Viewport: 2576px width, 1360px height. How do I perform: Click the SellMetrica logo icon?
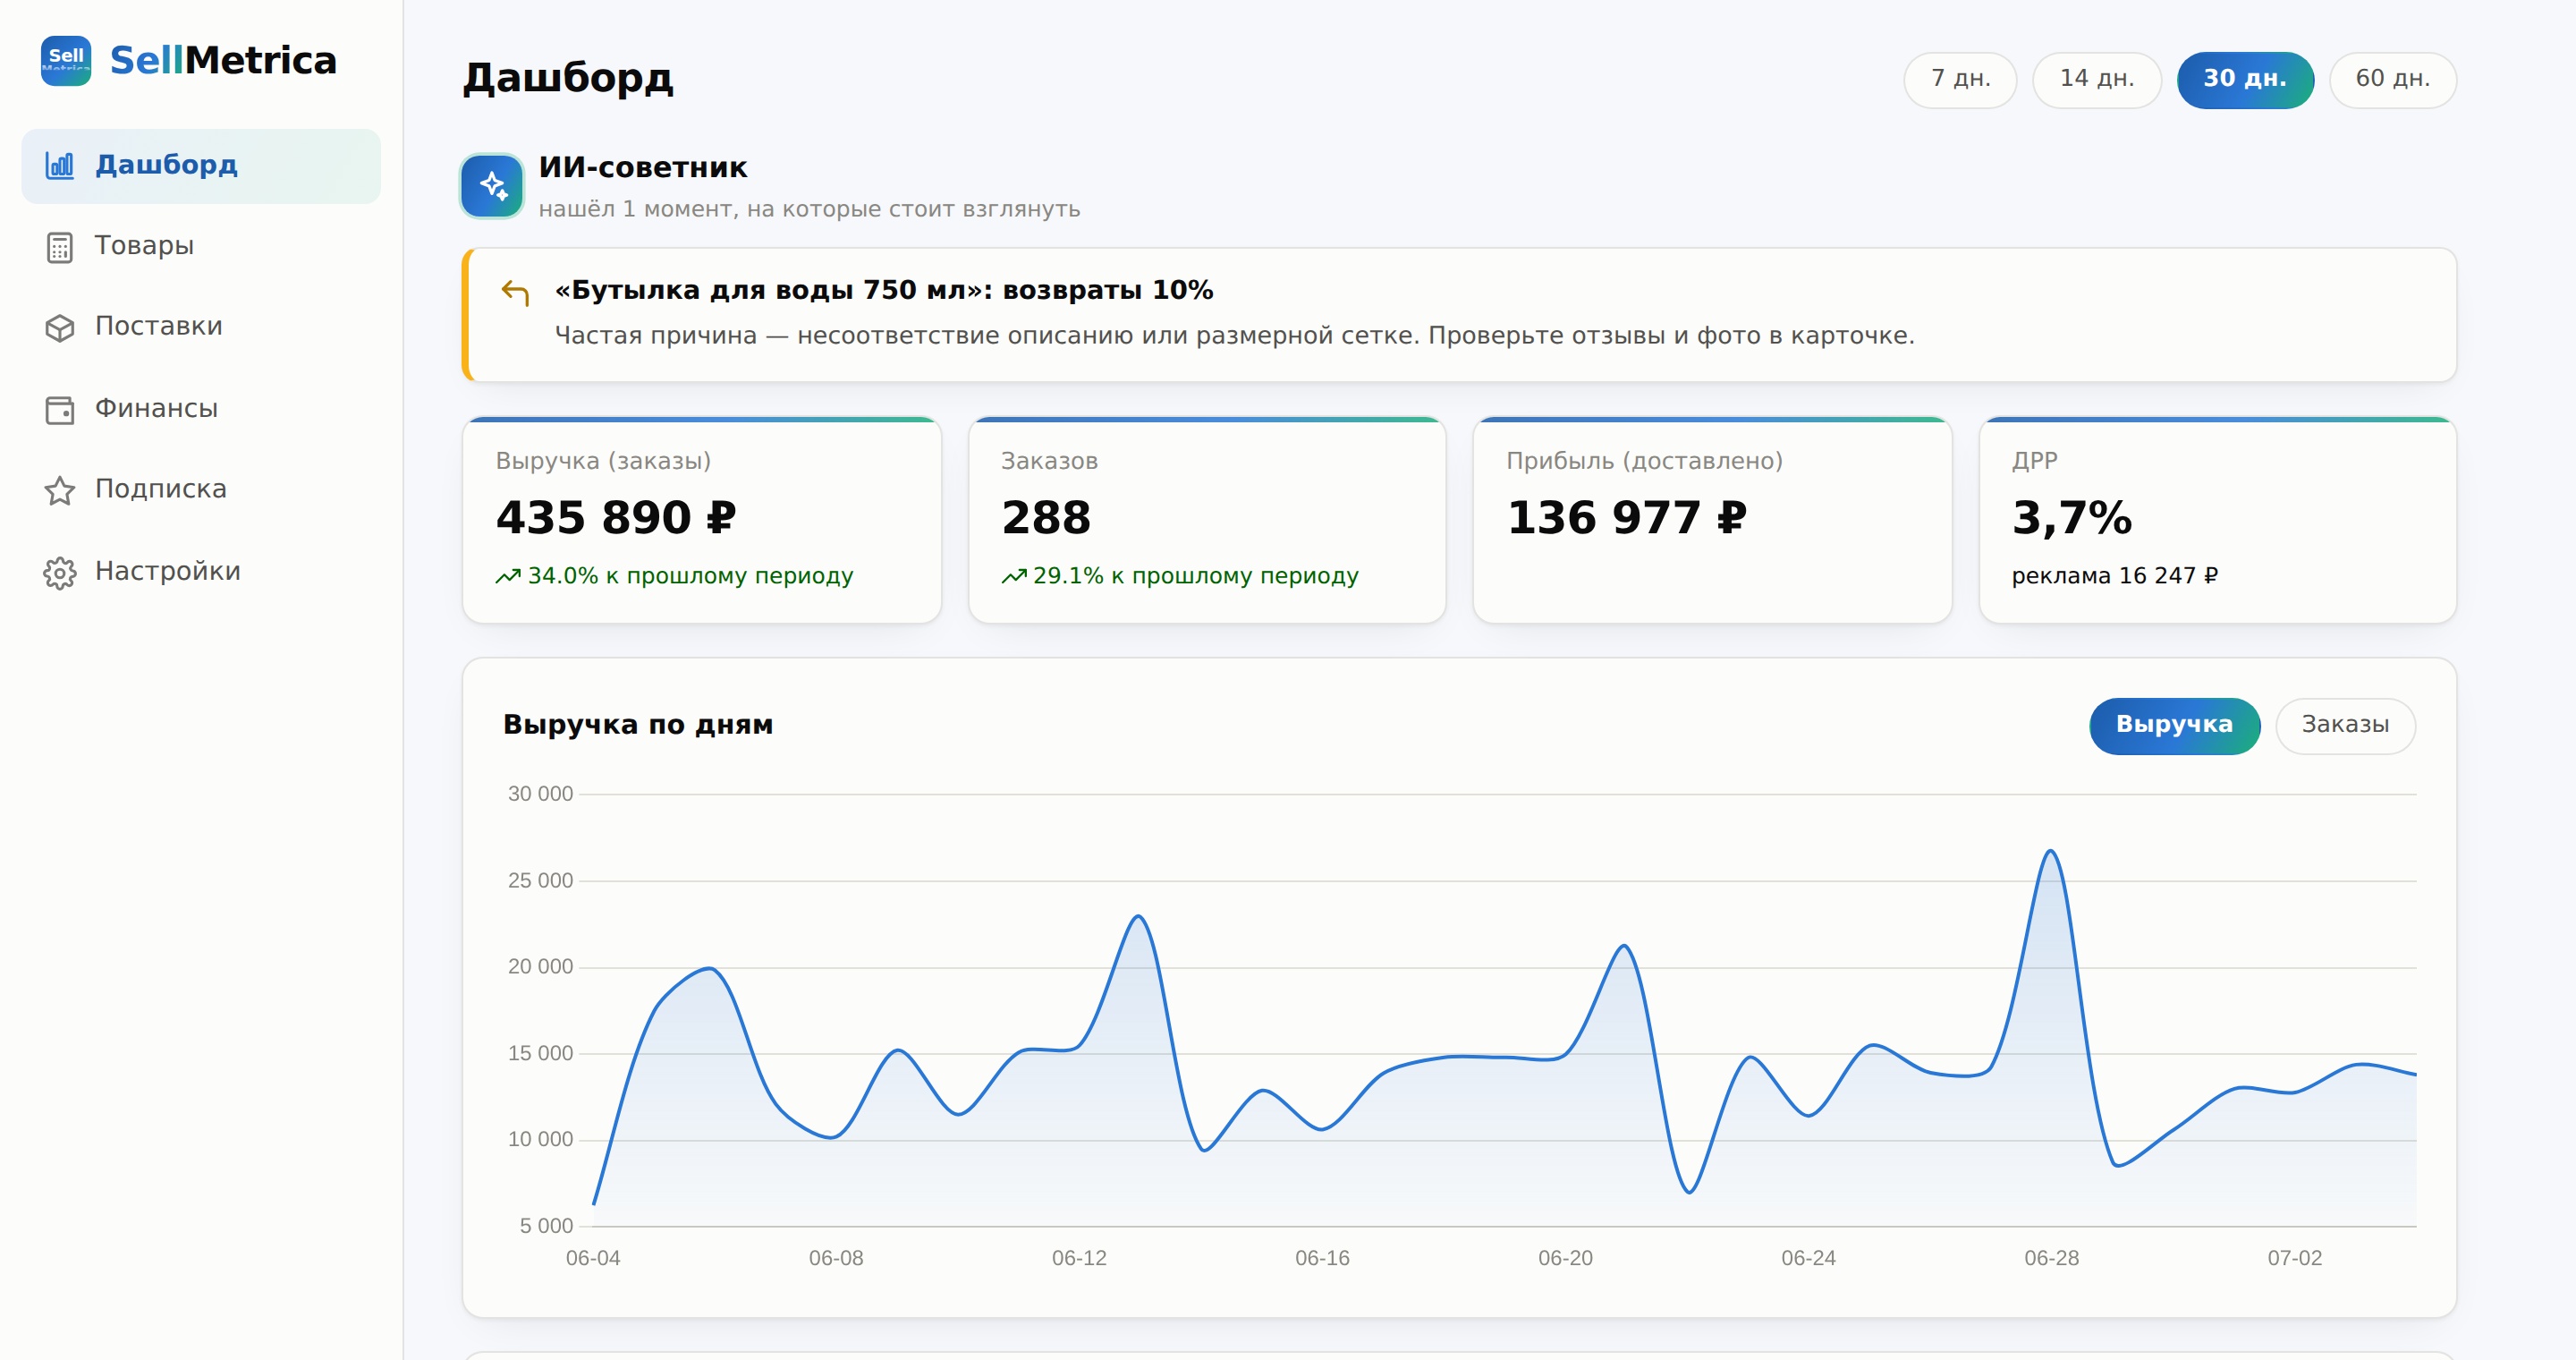(66, 61)
